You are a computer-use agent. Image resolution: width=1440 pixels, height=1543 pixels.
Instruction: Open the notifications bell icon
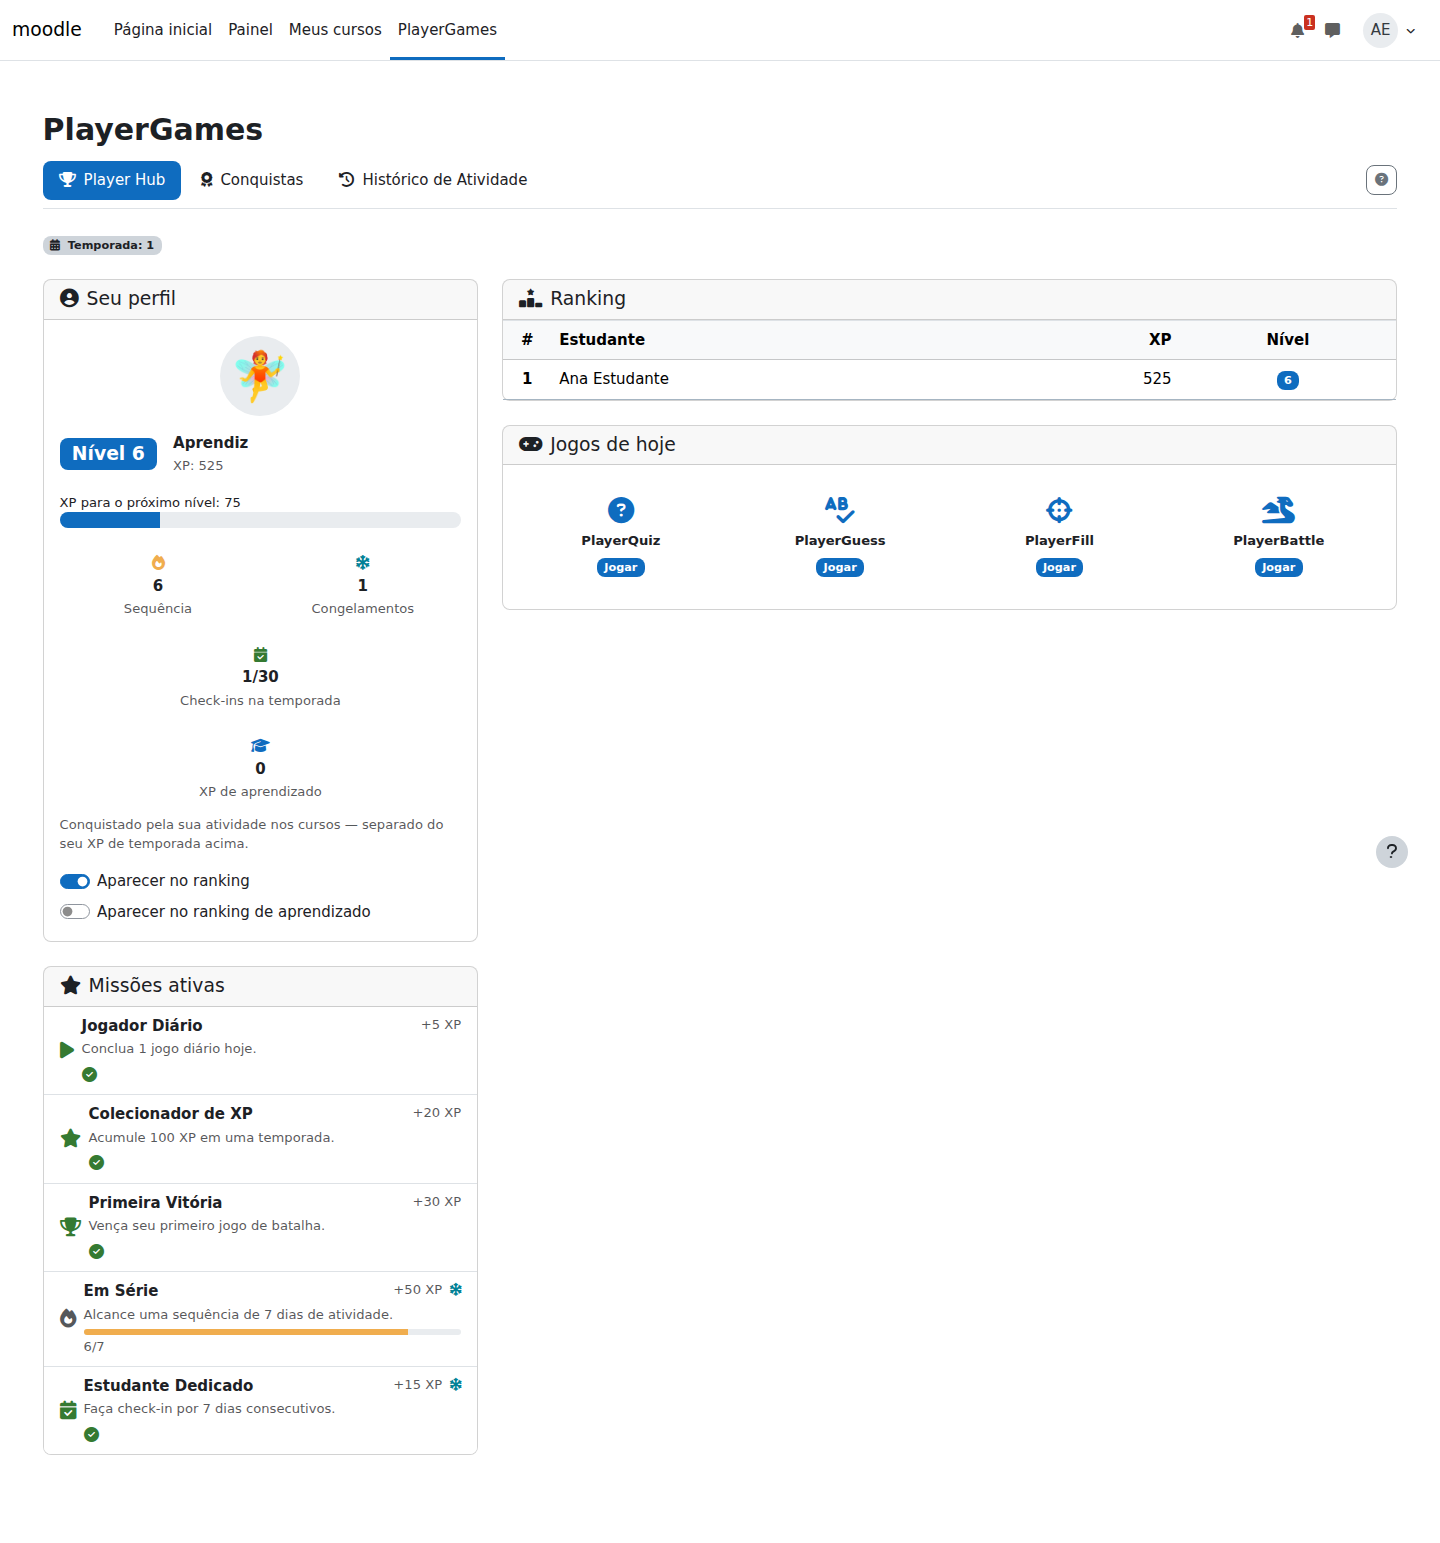pyautogui.click(x=1298, y=30)
